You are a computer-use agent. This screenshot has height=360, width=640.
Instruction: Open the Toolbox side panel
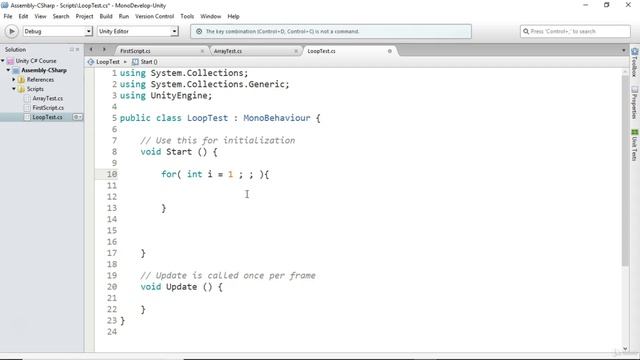[634, 62]
